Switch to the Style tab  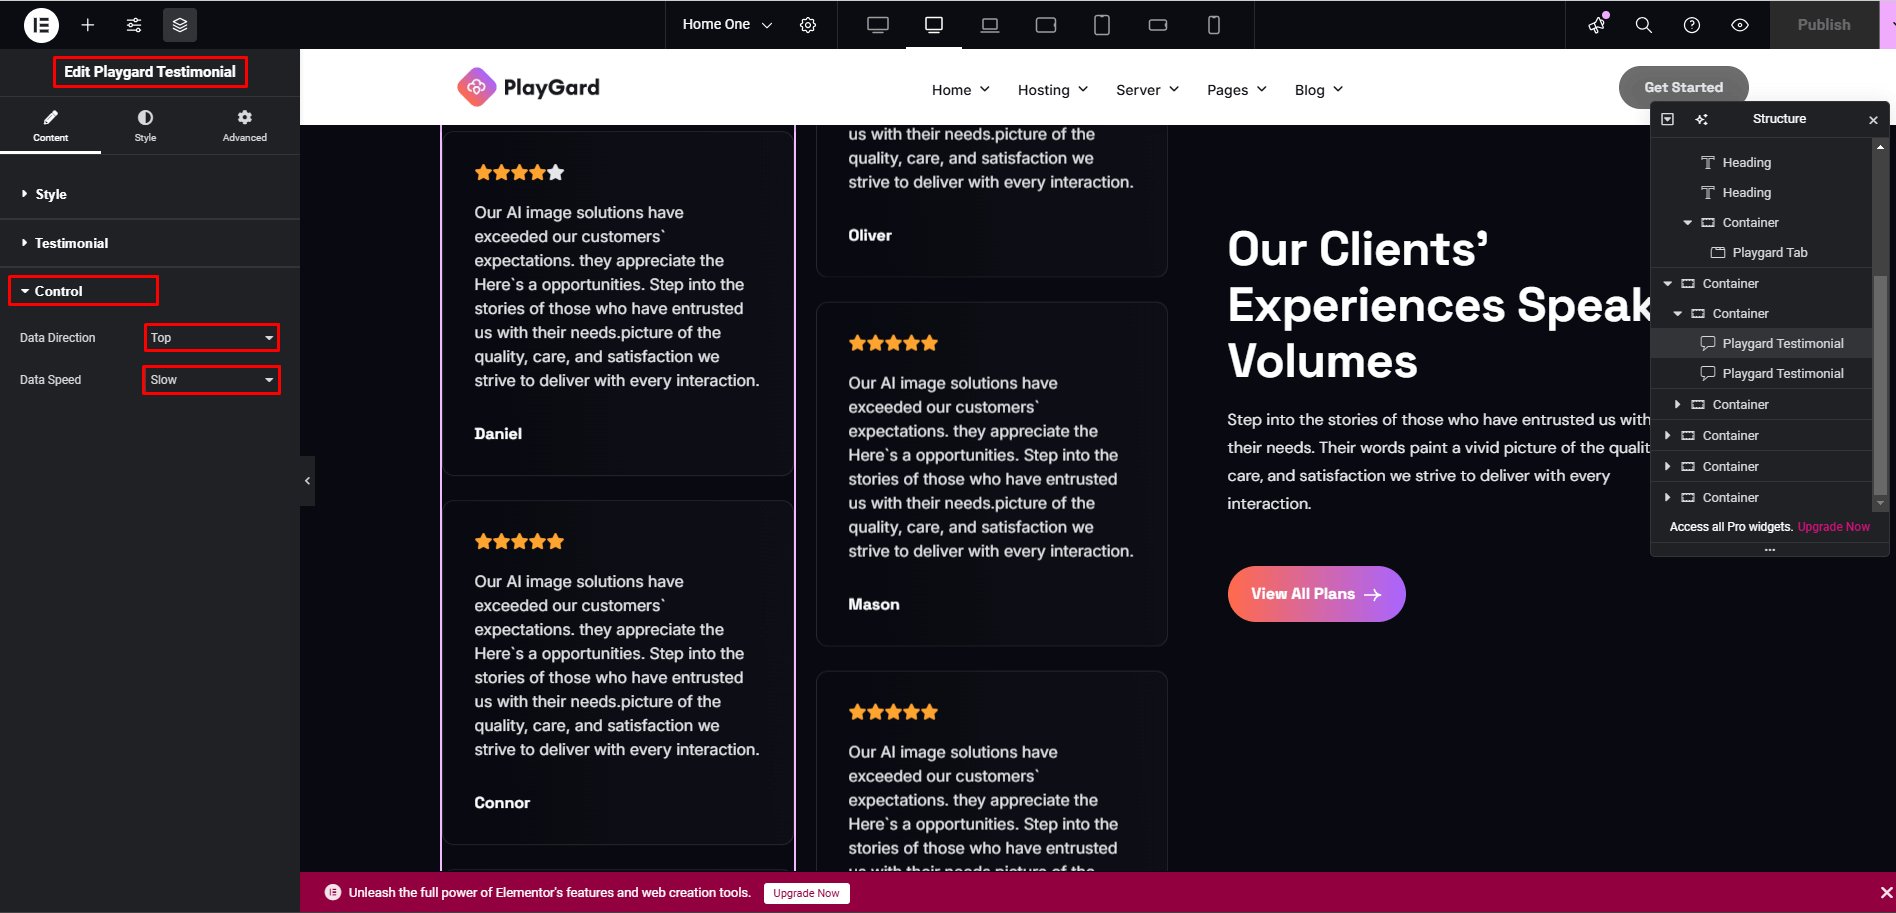[146, 126]
